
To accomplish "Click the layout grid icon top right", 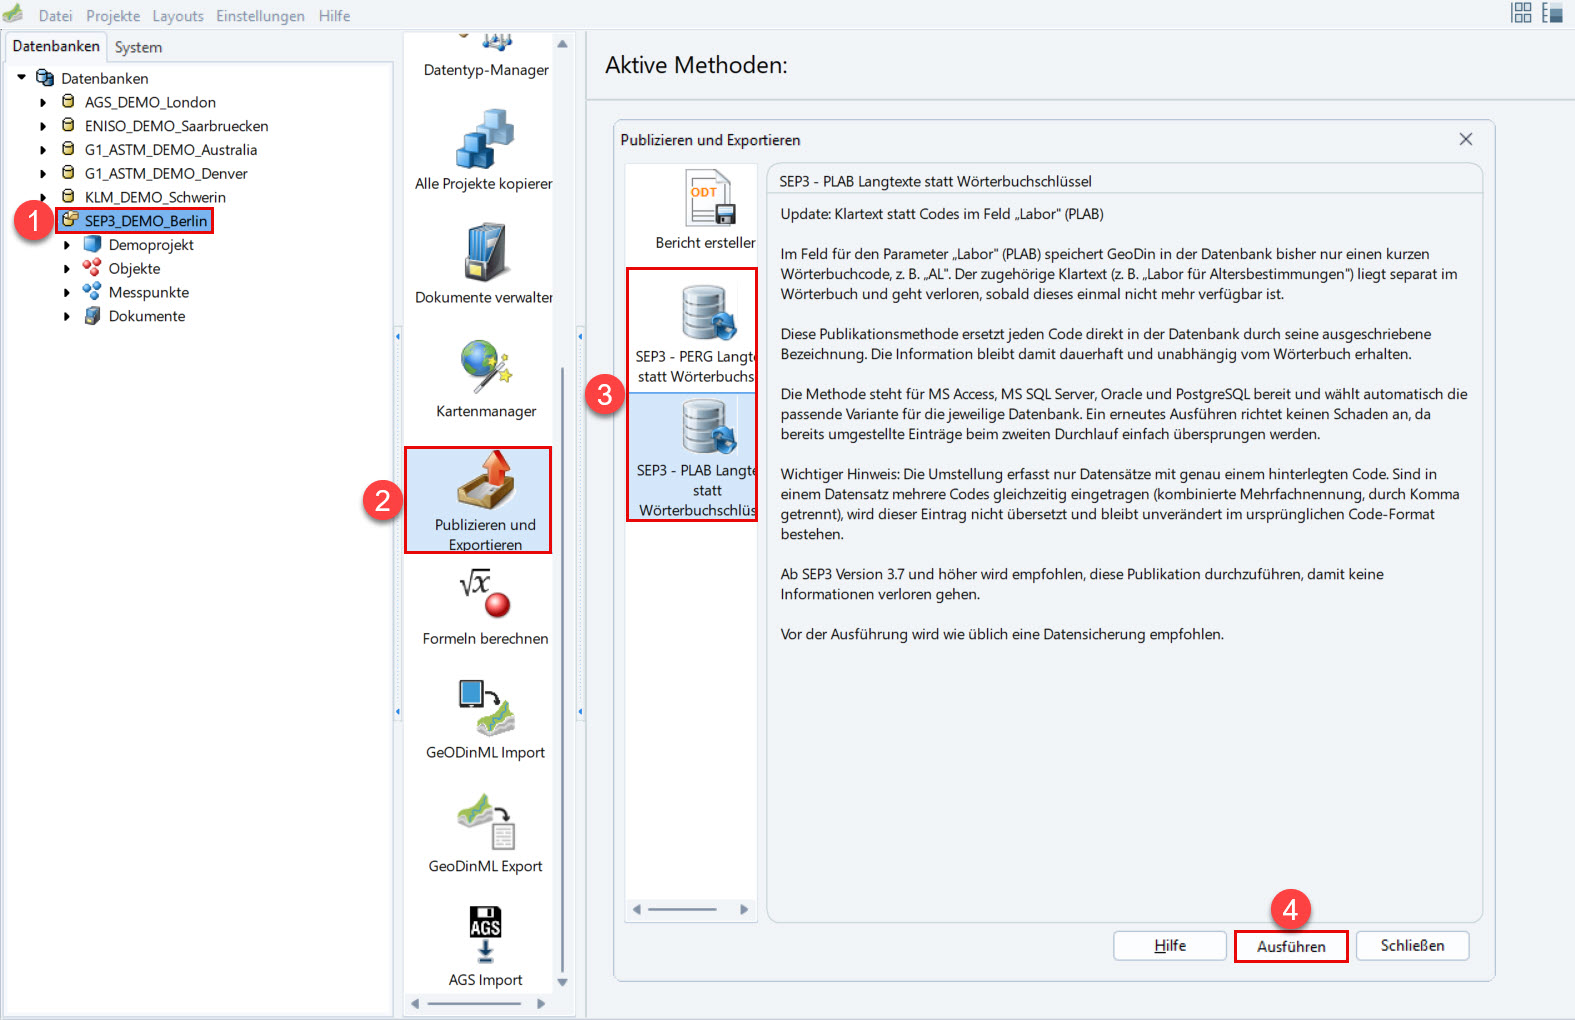I will click(x=1522, y=13).
